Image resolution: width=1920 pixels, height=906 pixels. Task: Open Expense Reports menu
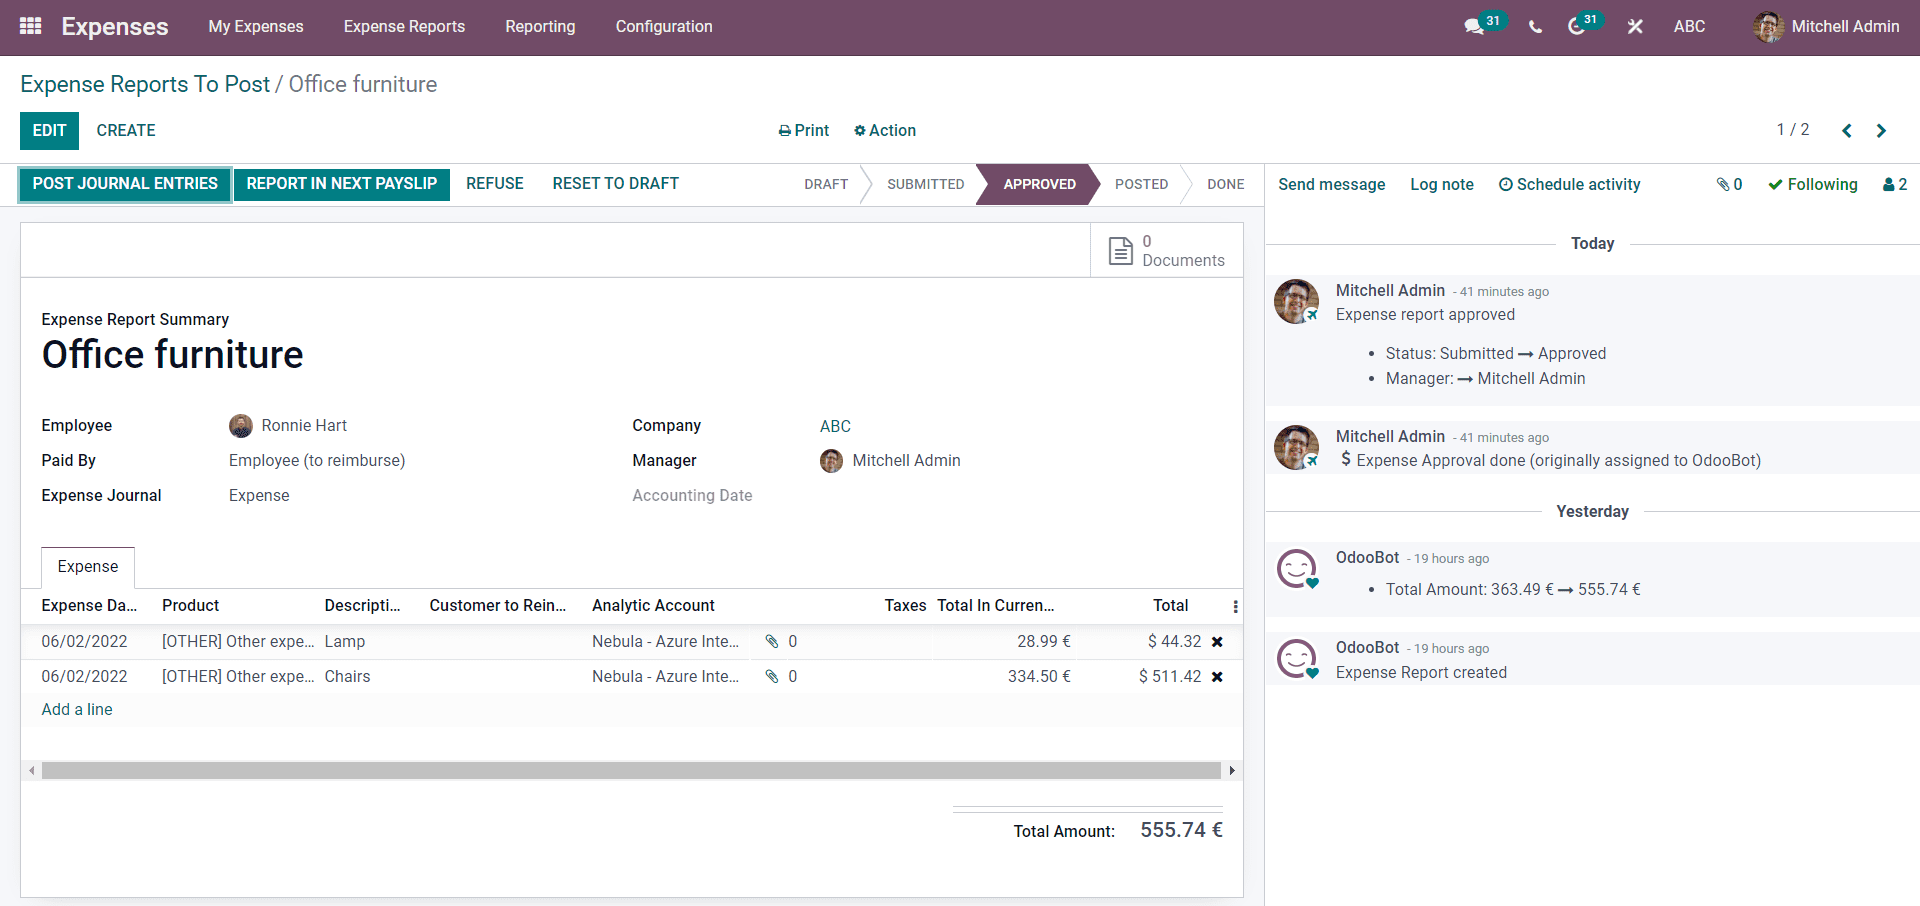(x=404, y=27)
